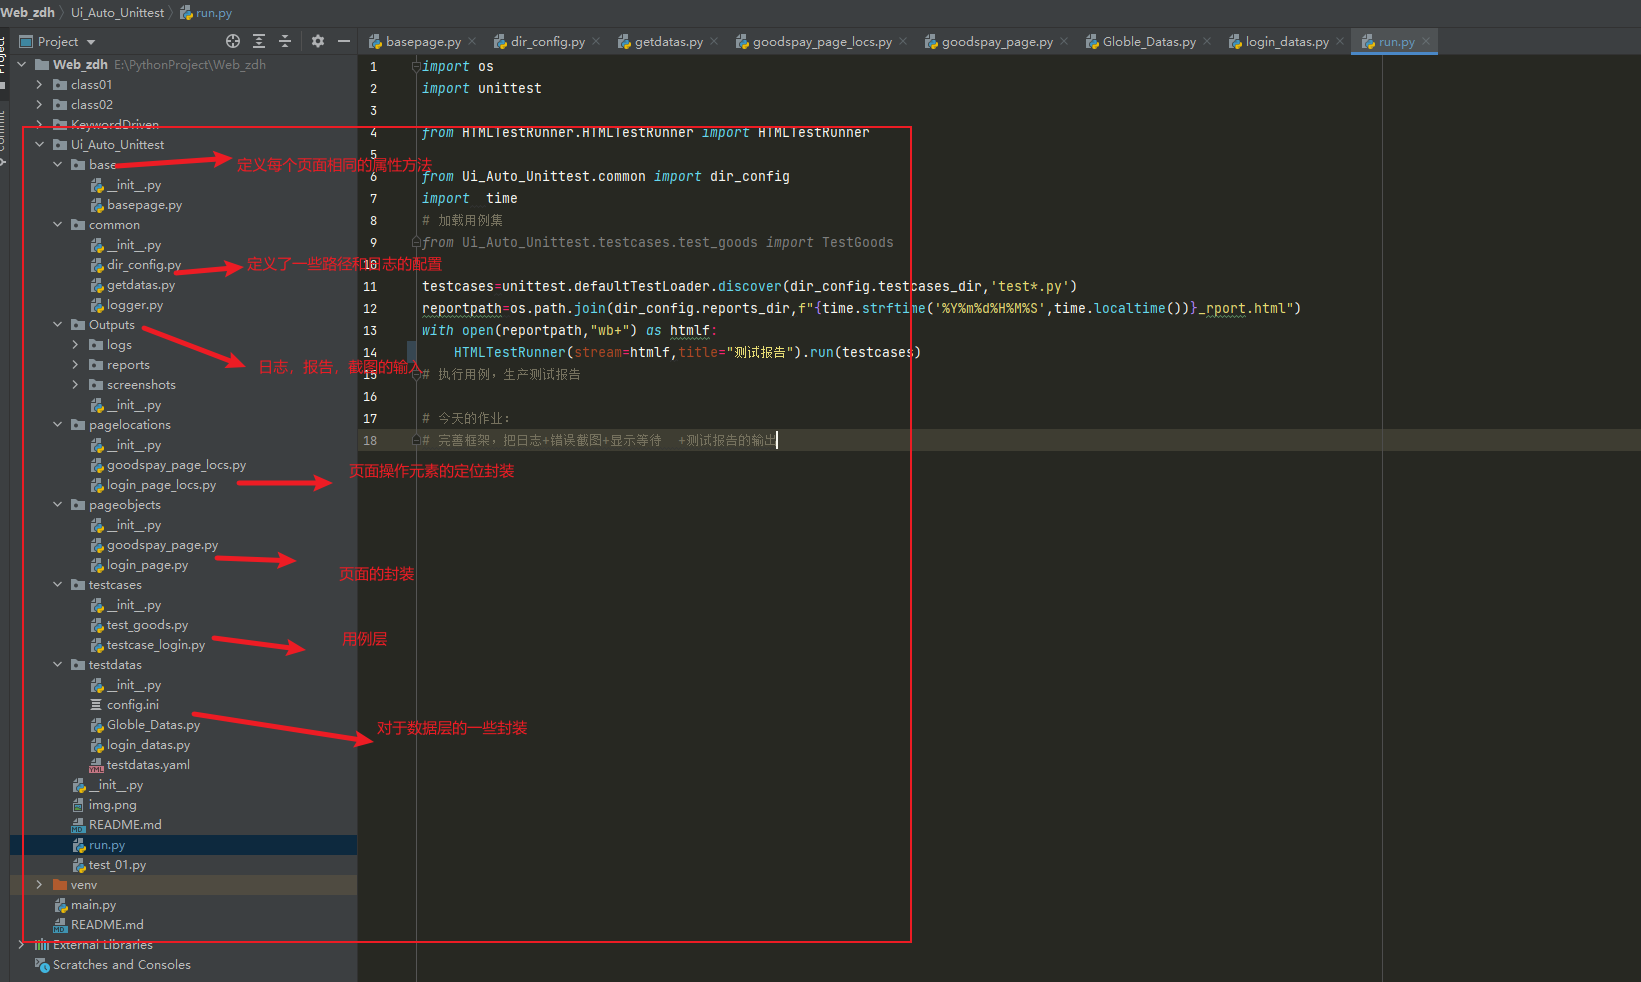
Task: Collapse the pageobjects folder
Action: click(x=57, y=505)
